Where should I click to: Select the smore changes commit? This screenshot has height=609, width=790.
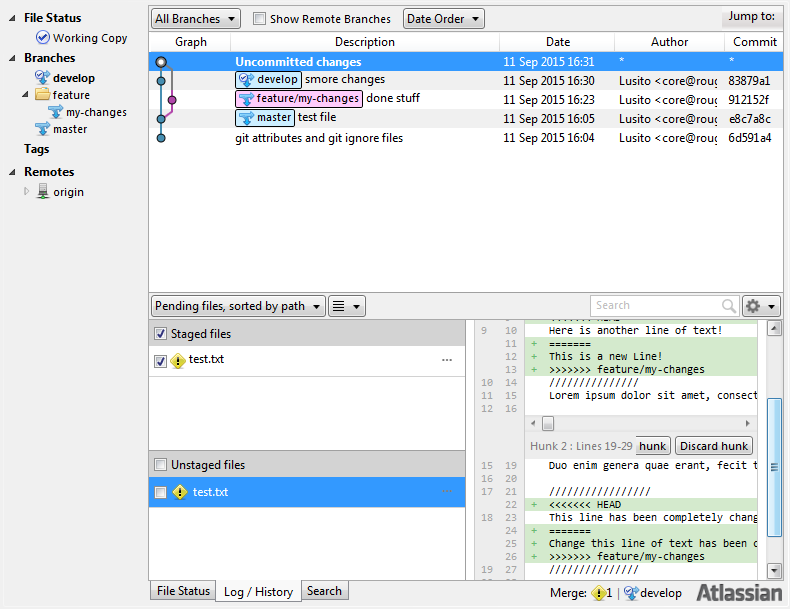point(466,80)
